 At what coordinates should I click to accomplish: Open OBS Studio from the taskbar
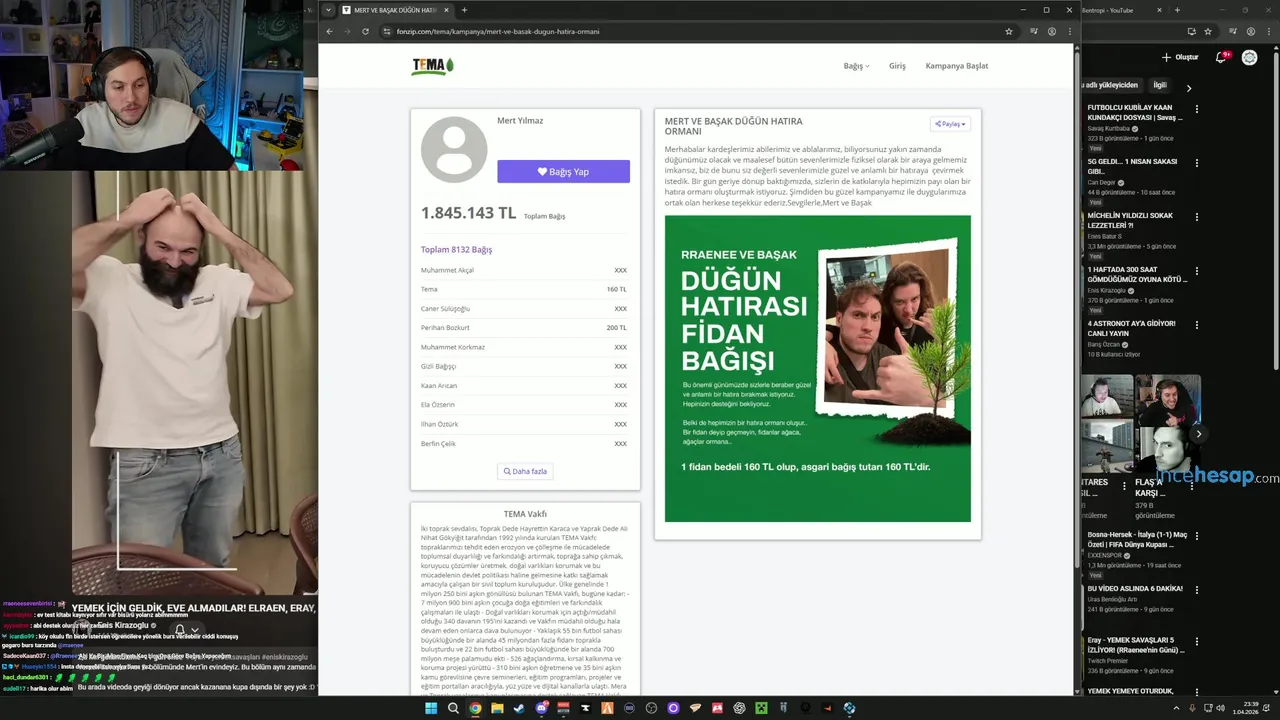point(651,708)
